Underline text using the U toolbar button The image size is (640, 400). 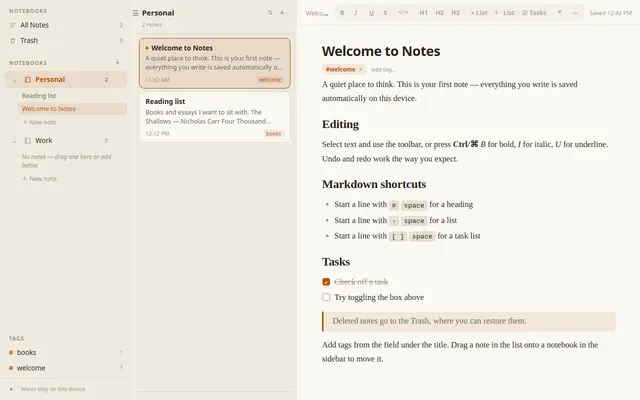point(371,13)
